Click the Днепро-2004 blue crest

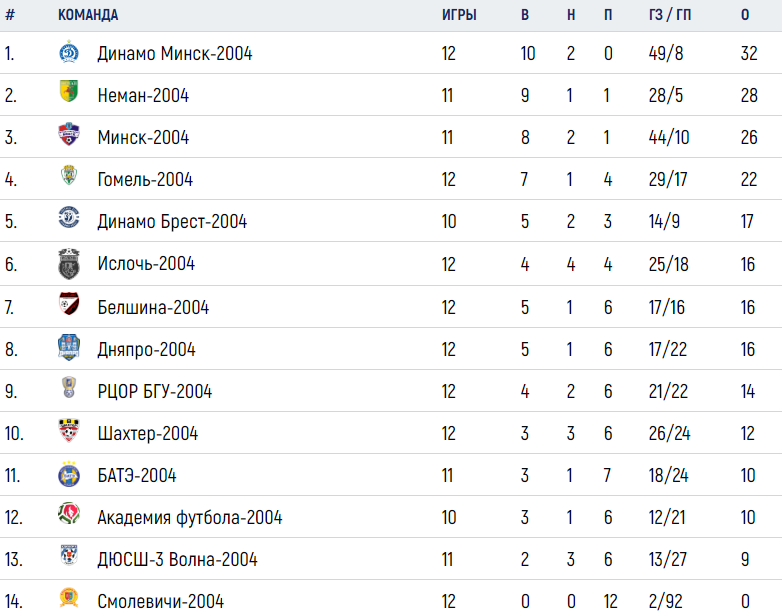tap(69, 347)
